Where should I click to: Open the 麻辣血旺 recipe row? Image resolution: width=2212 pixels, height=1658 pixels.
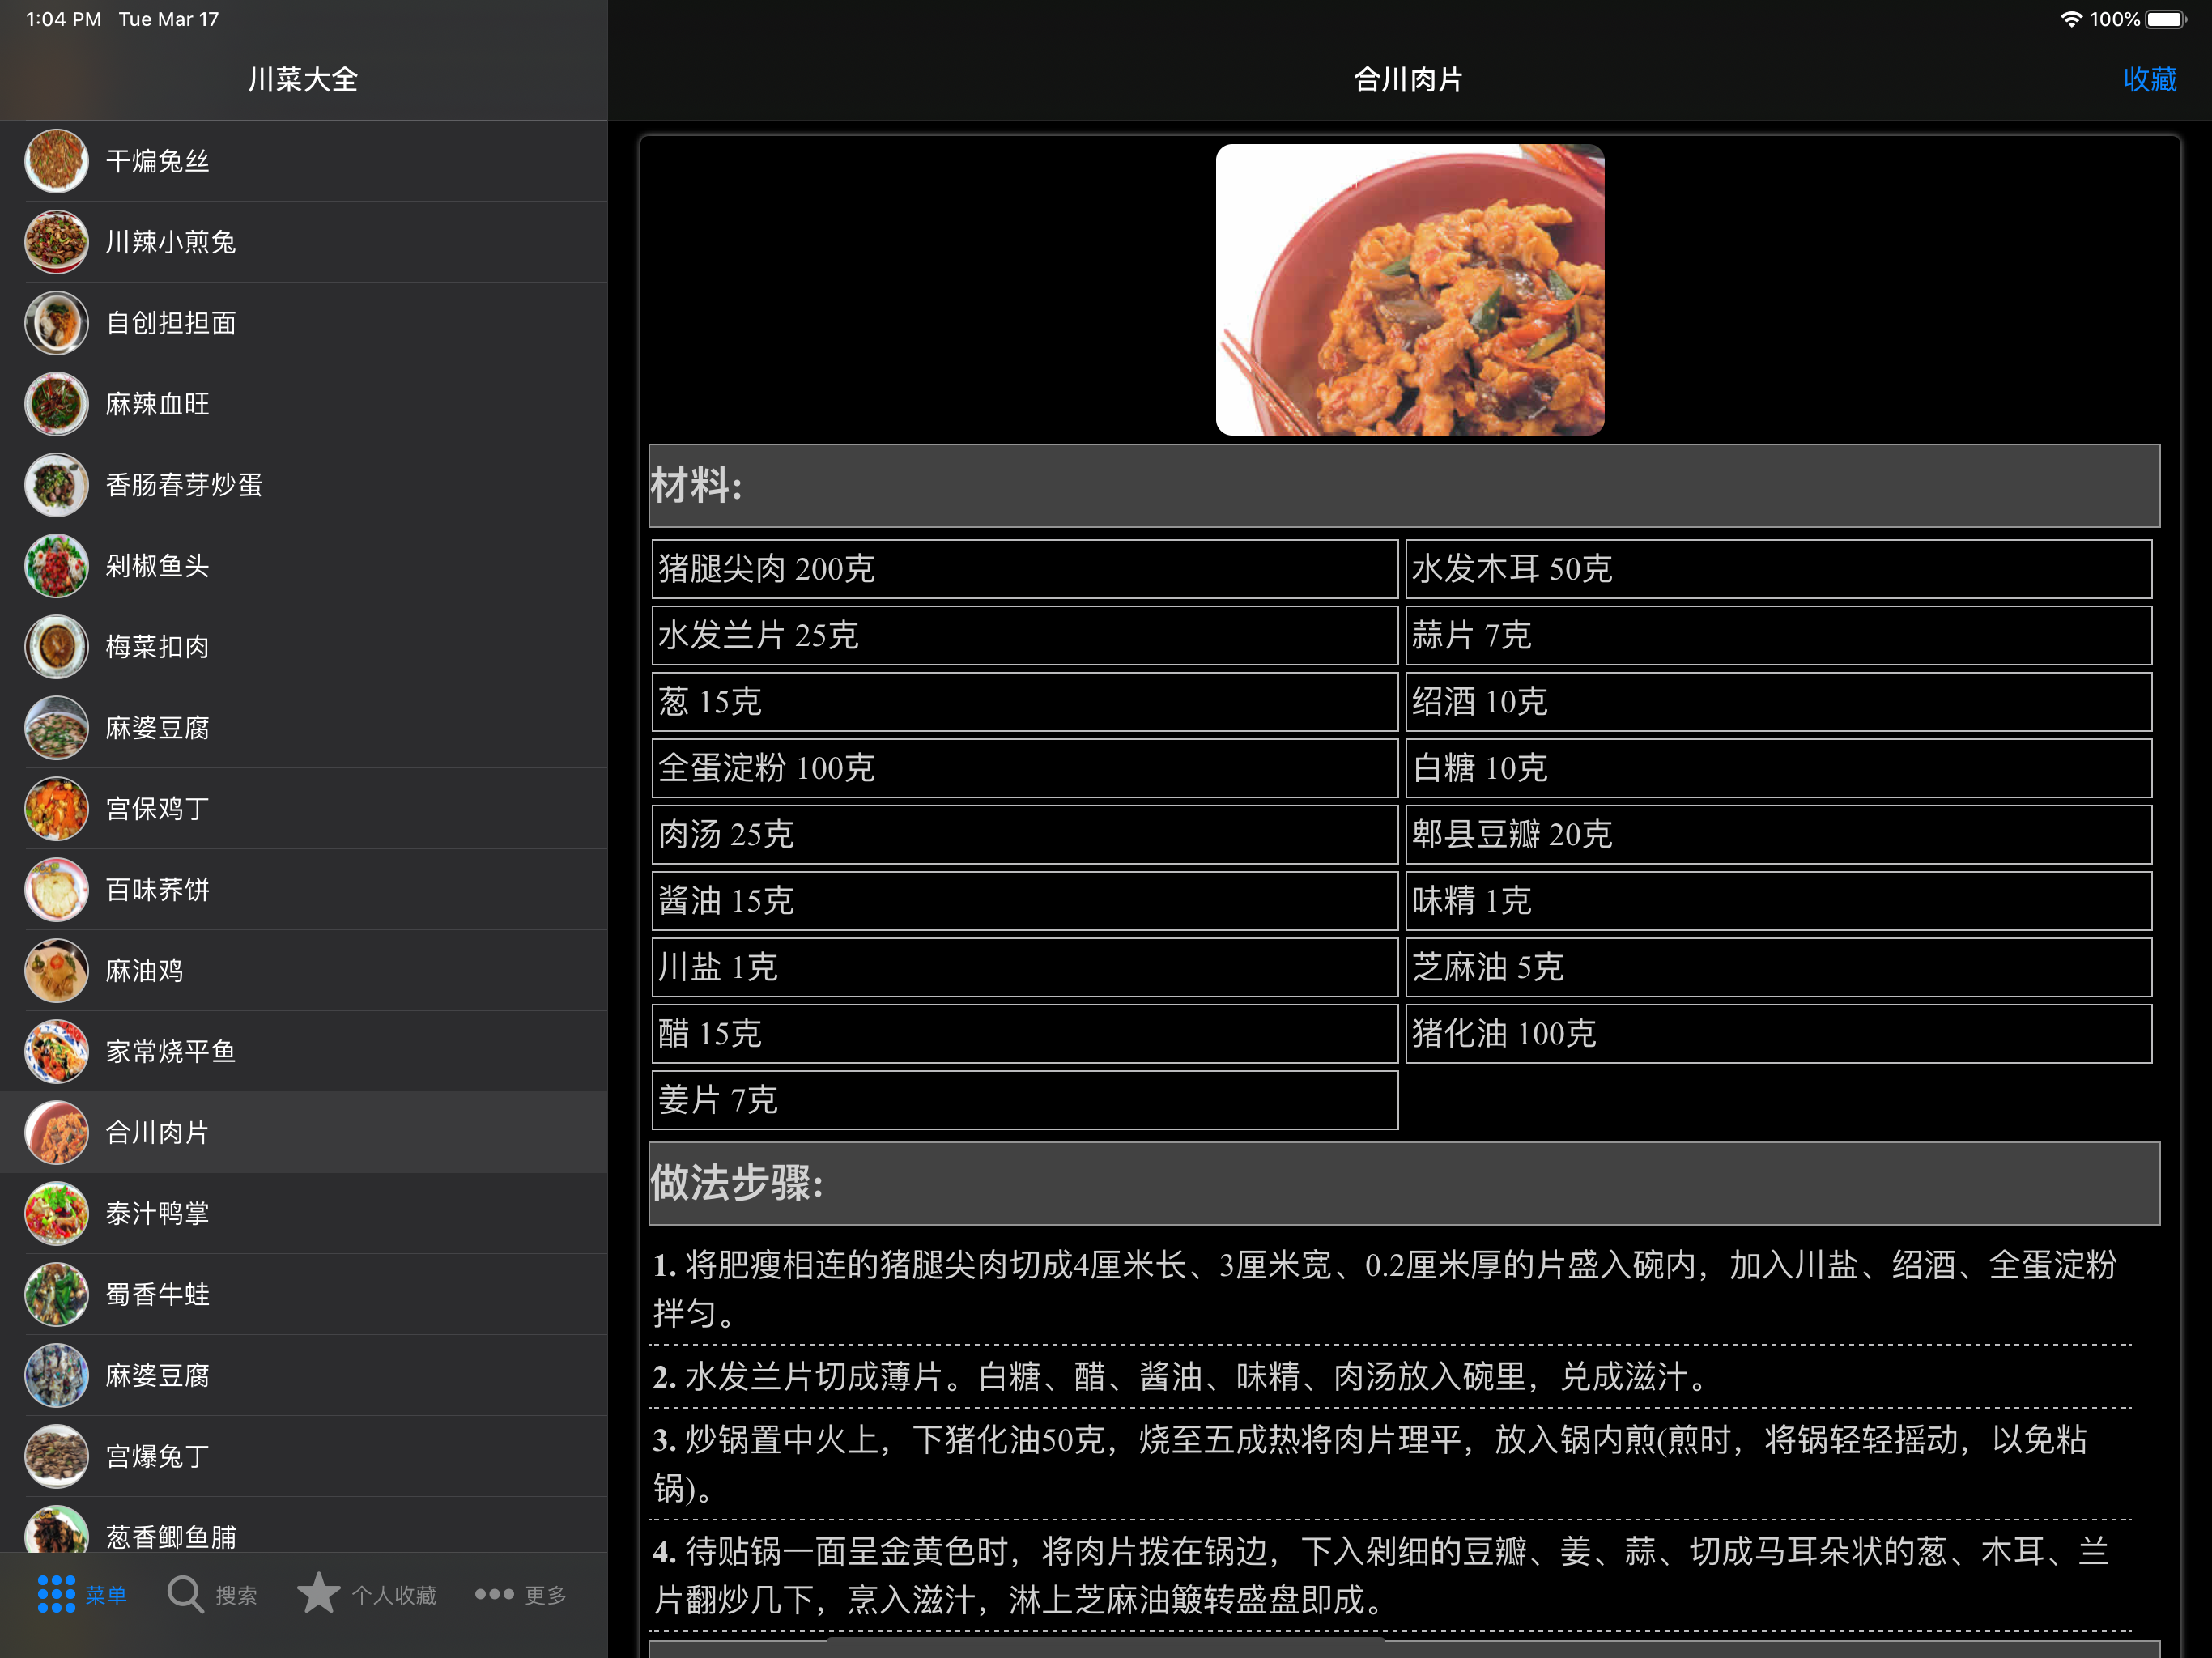(x=304, y=404)
